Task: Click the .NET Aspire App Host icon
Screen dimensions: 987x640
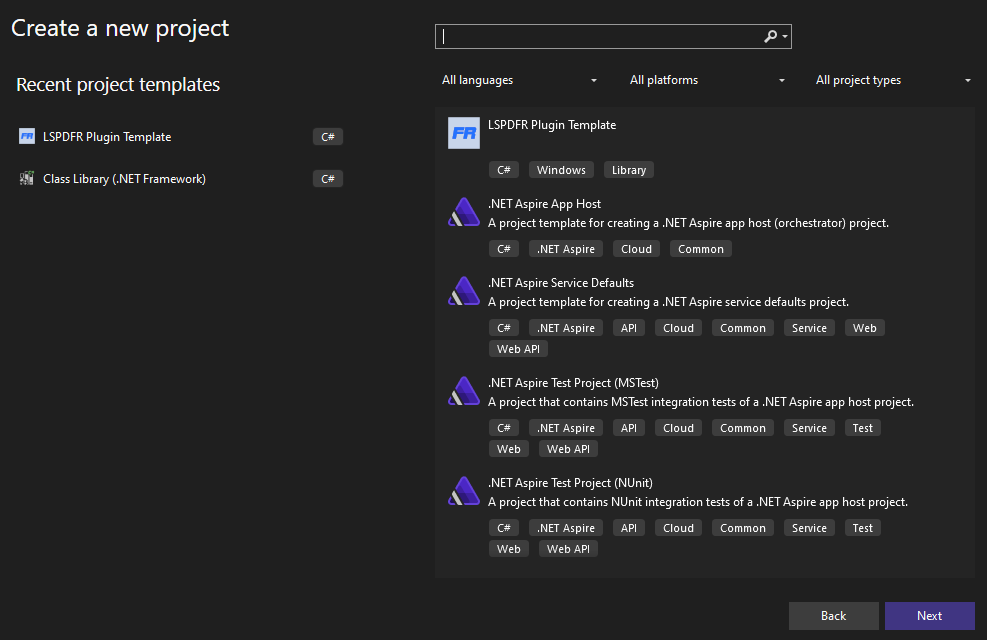Action: pyautogui.click(x=464, y=212)
